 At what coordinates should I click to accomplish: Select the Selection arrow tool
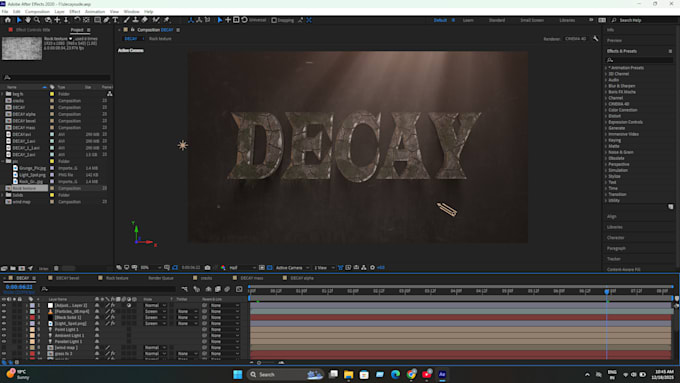[19, 20]
